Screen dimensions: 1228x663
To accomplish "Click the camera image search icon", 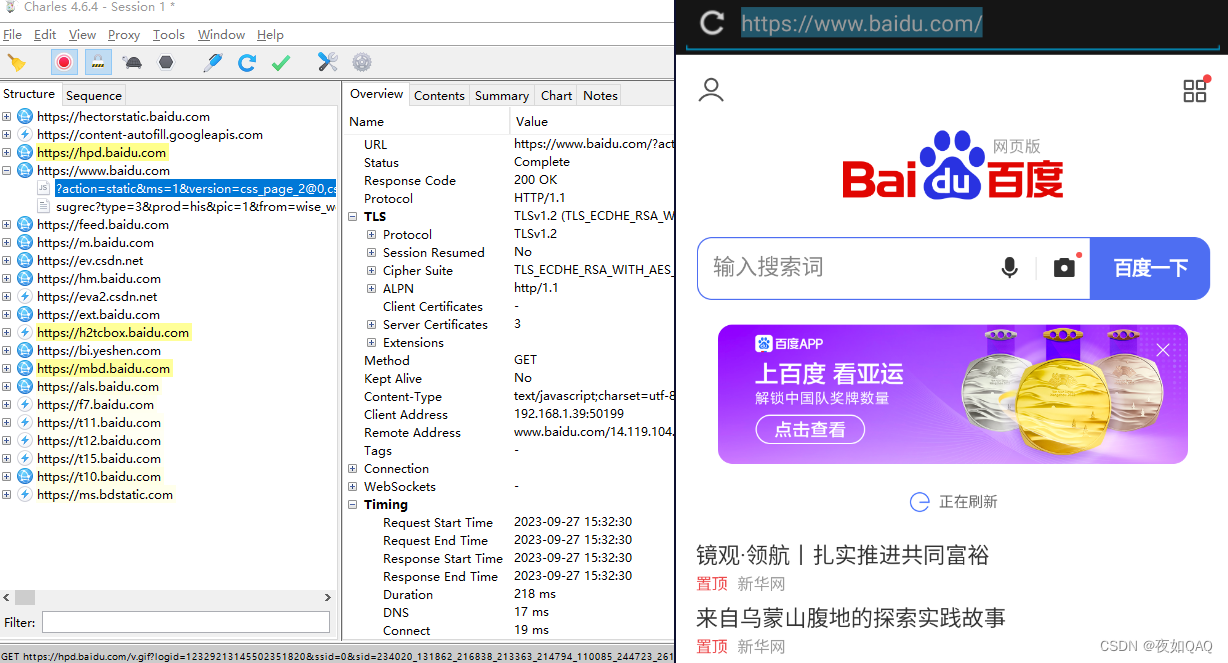I will click(1065, 267).
